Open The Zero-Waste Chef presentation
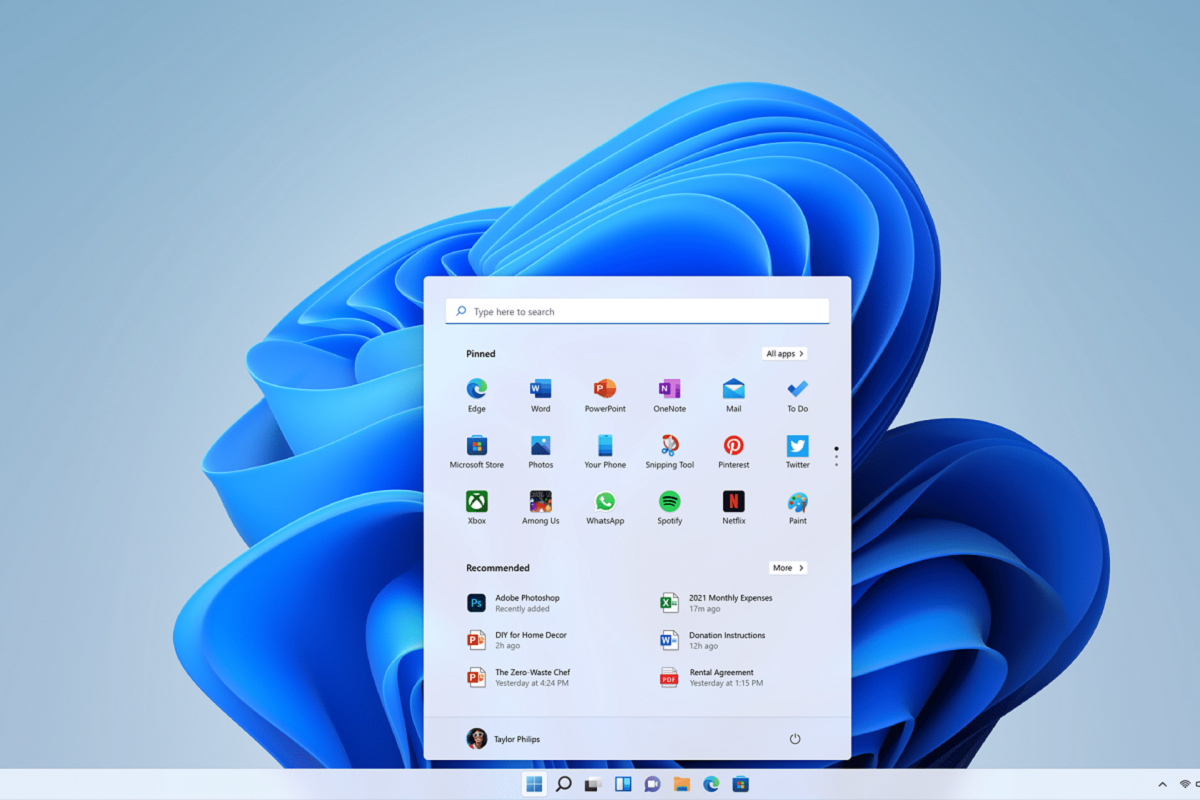The image size is (1200, 800). point(518,677)
